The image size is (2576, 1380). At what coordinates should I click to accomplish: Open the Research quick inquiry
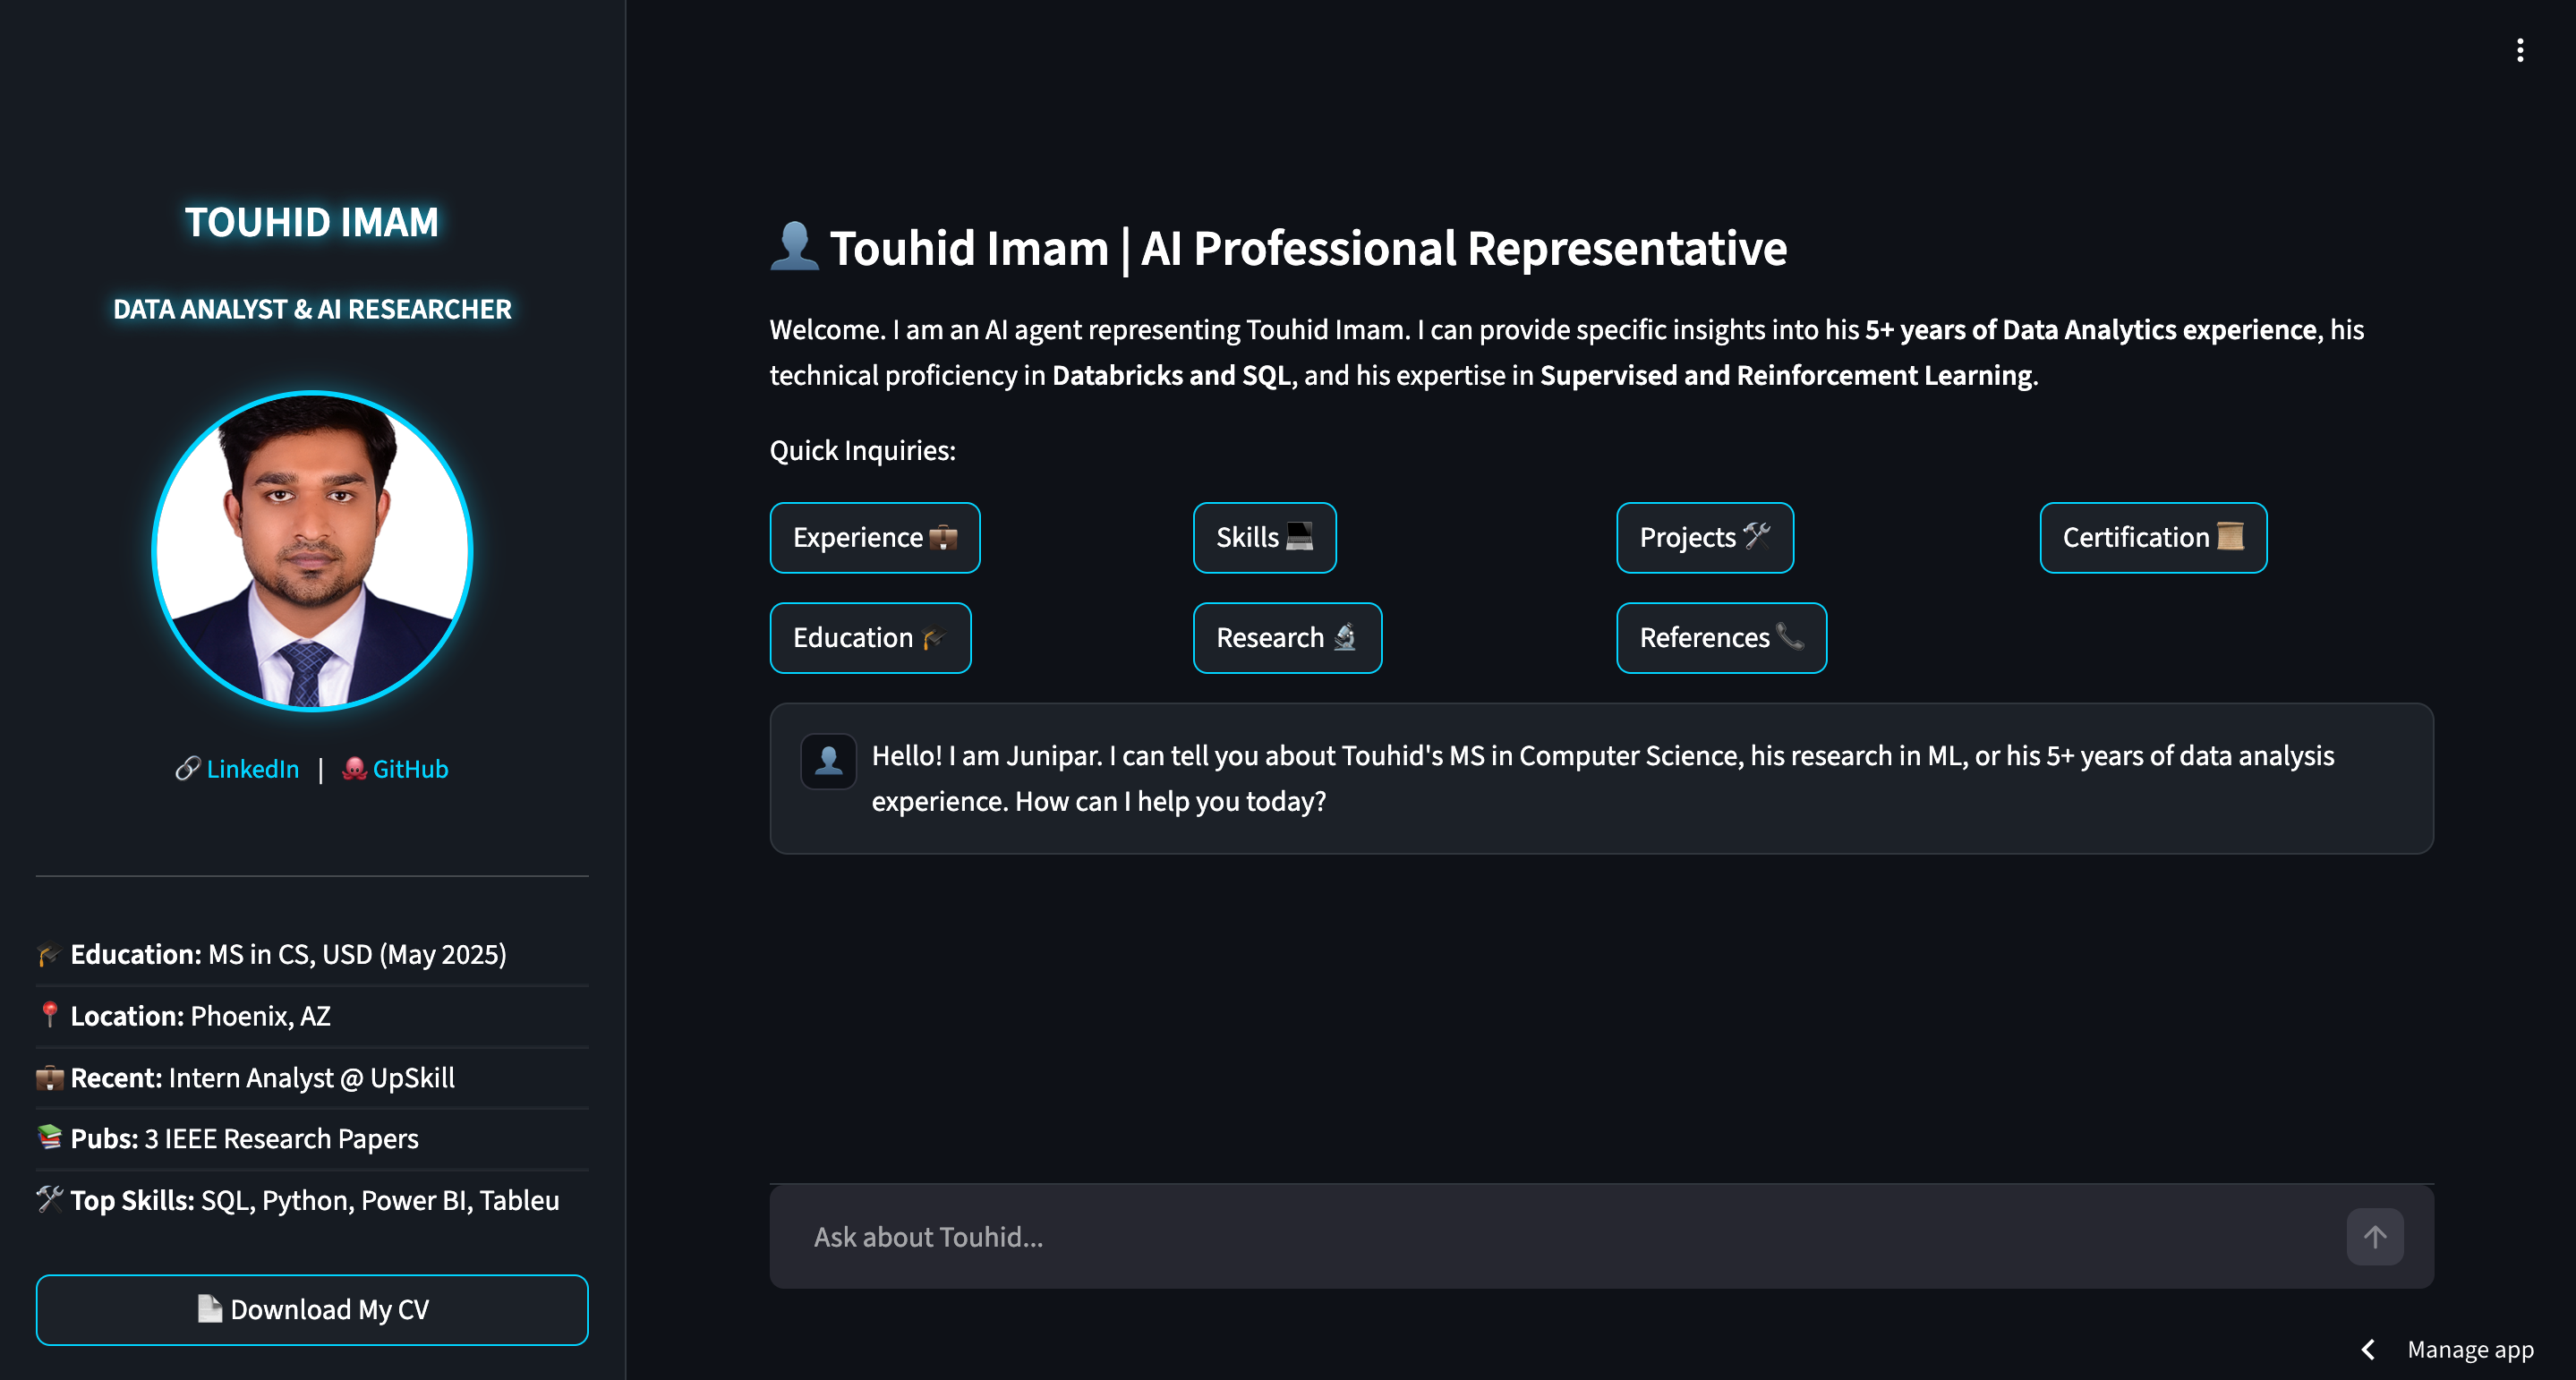pos(1286,637)
